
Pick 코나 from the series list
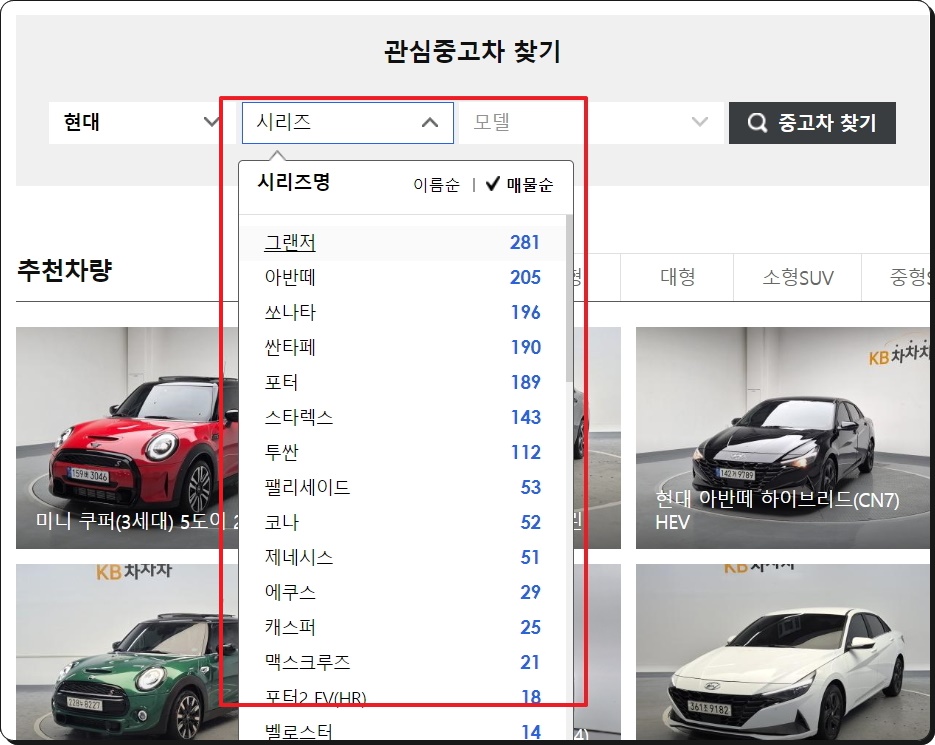(x=402, y=522)
